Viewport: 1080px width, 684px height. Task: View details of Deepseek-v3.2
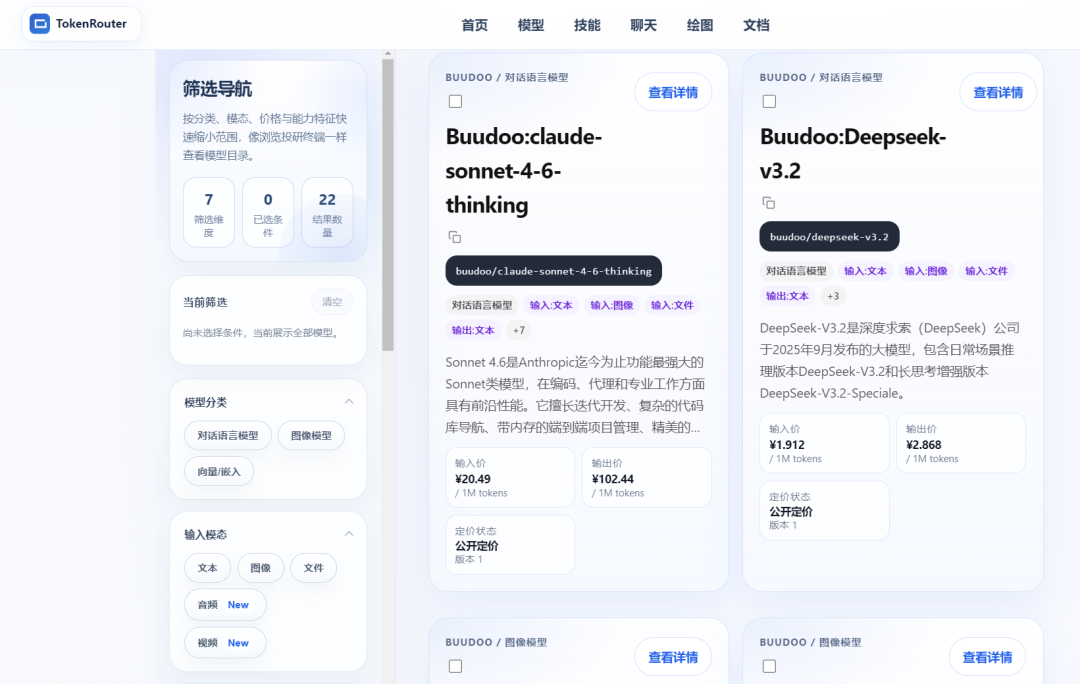[998, 92]
